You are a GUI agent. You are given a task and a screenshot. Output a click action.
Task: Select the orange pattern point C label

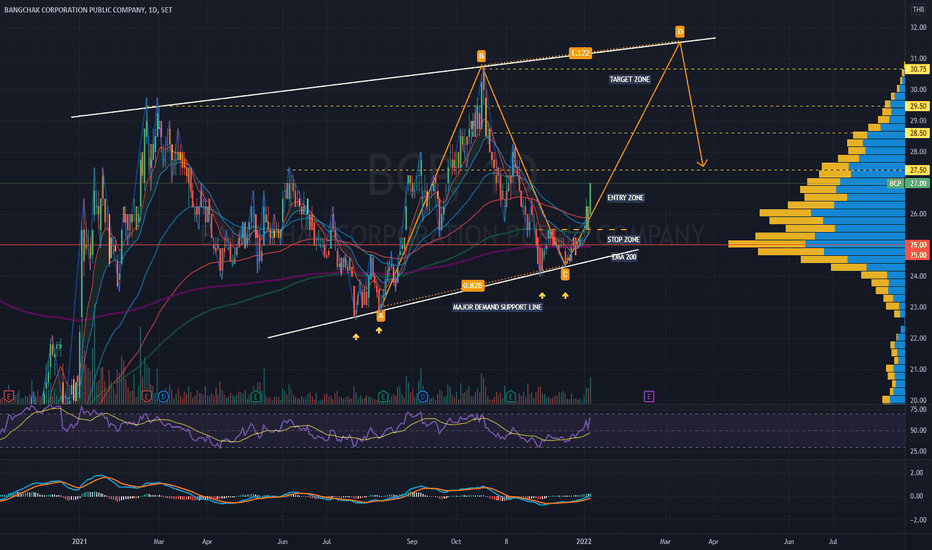(565, 274)
